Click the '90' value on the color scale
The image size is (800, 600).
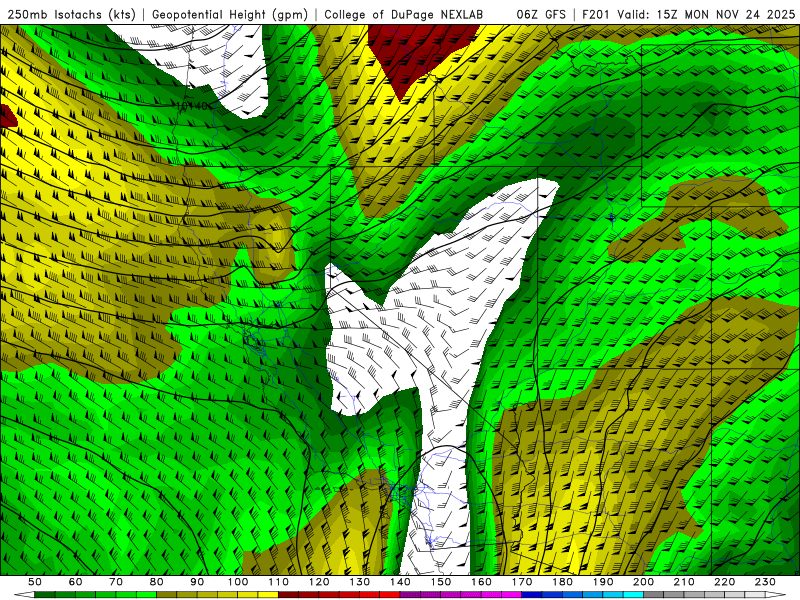197,582
